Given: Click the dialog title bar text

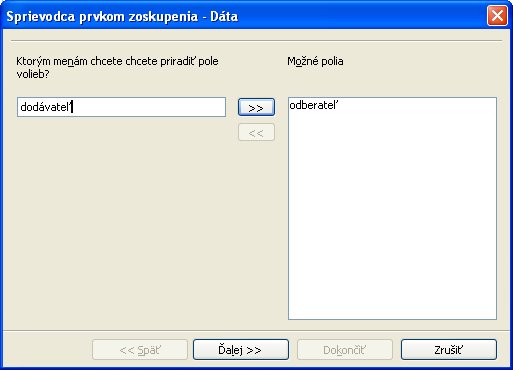Looking at the screenshot, I should (x=122, y=16).
